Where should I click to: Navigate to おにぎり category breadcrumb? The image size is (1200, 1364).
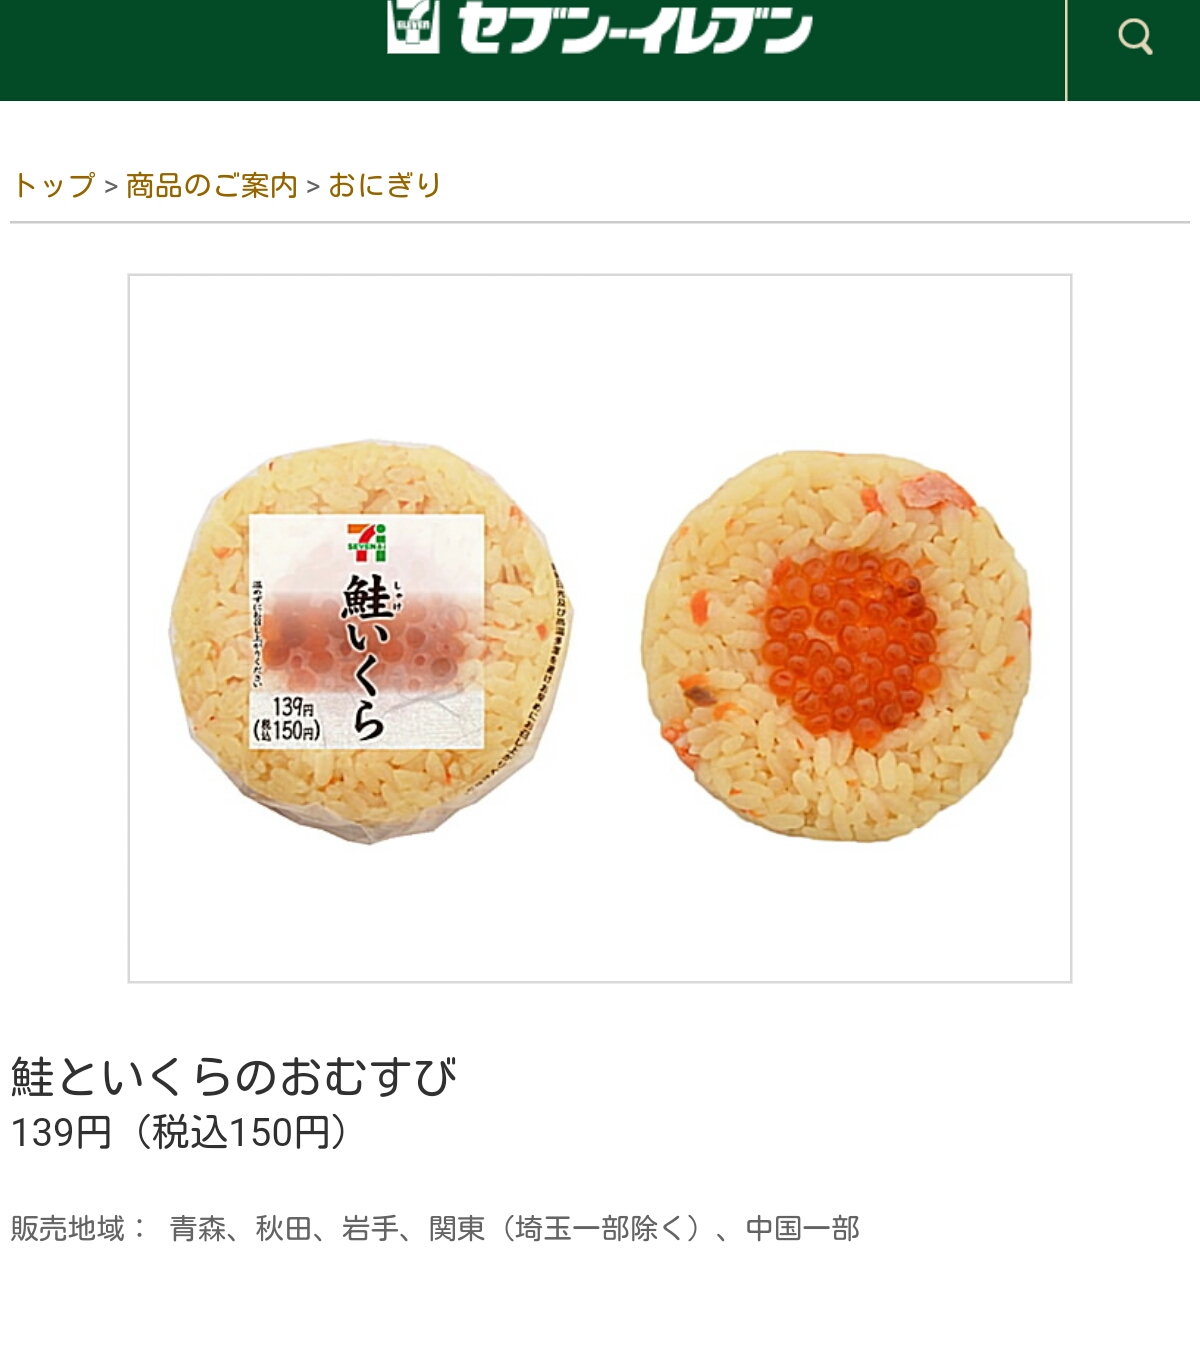385,186
